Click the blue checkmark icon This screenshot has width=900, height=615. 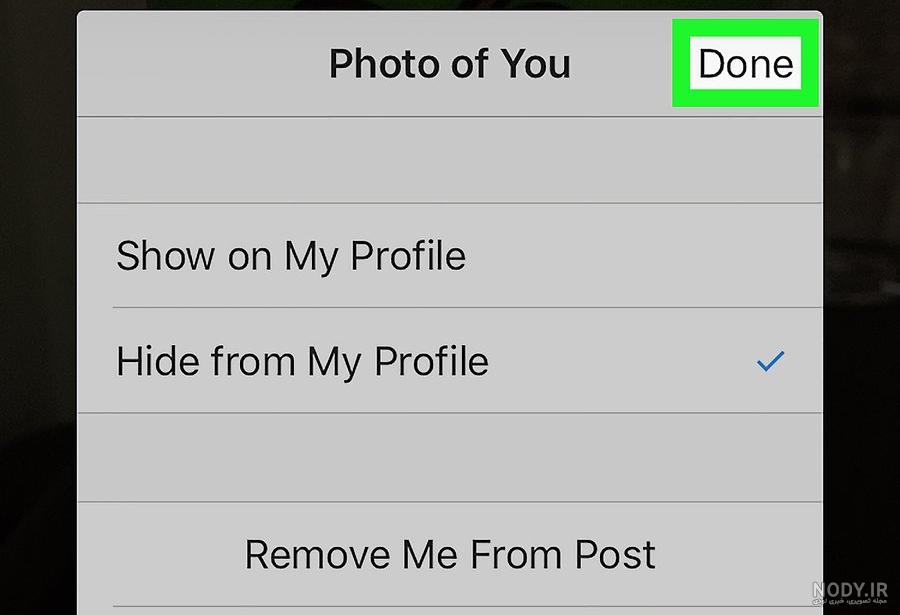coord(770,361)
